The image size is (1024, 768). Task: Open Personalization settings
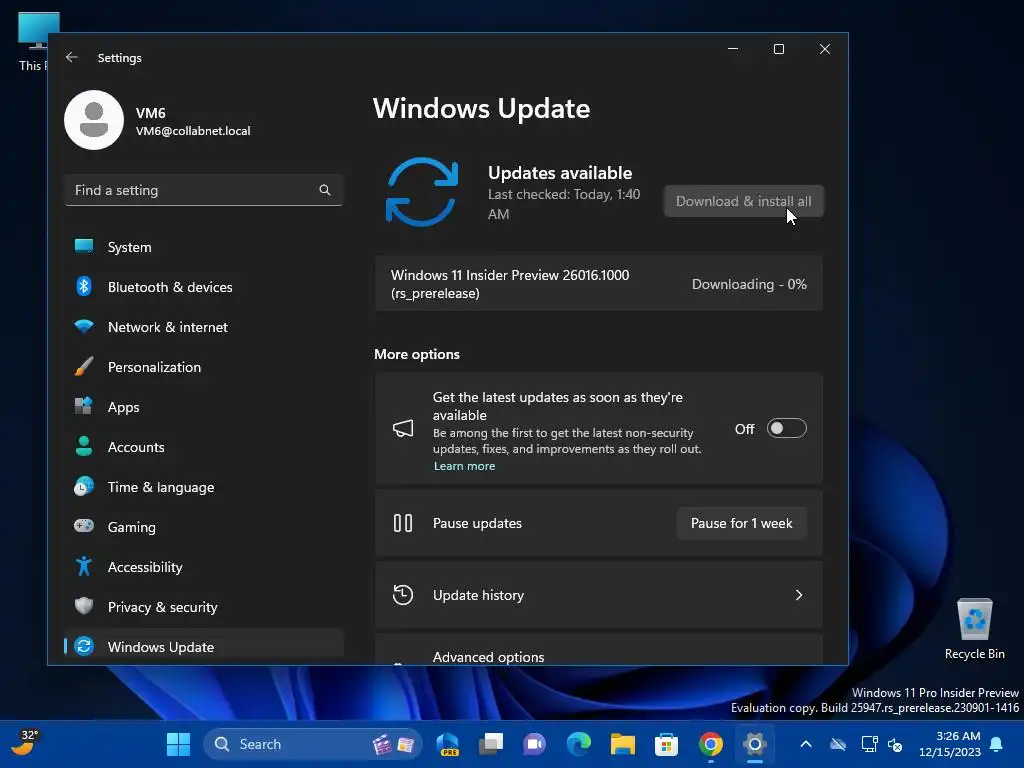(204, 367)
